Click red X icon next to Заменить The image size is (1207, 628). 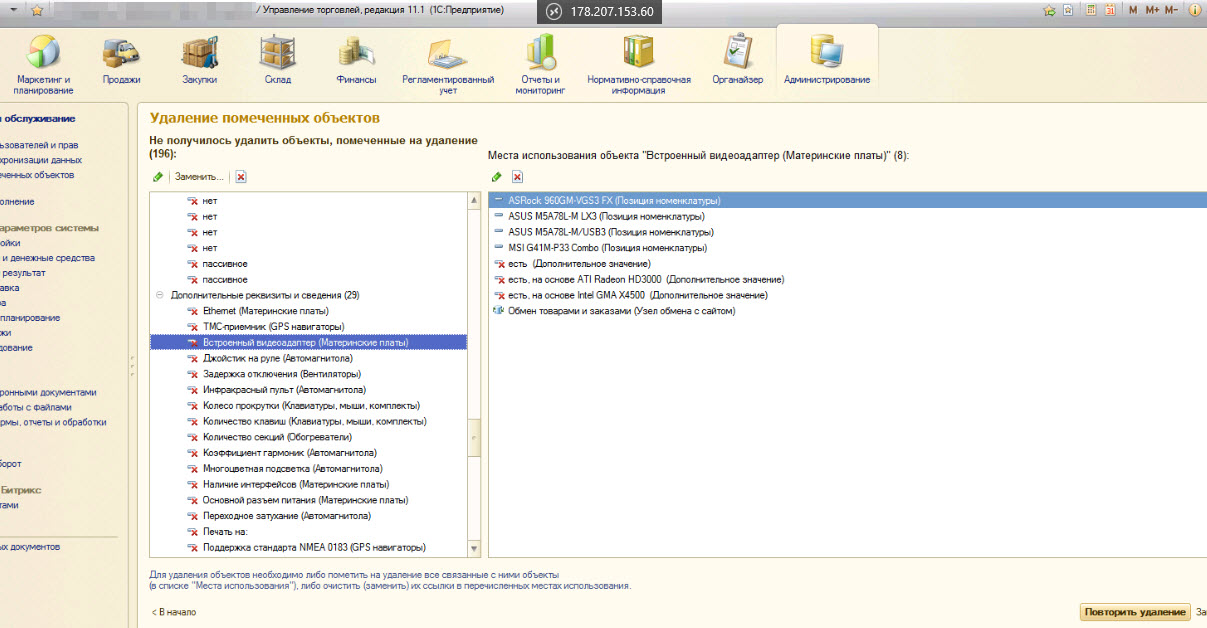click(241, 177)
